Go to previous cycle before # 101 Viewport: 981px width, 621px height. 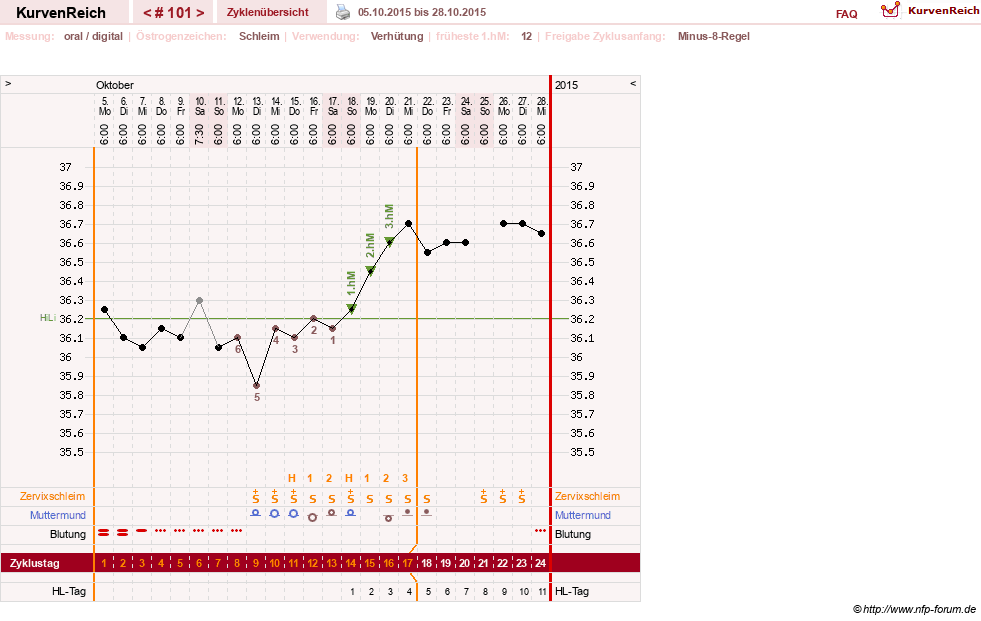coord(147,13)
